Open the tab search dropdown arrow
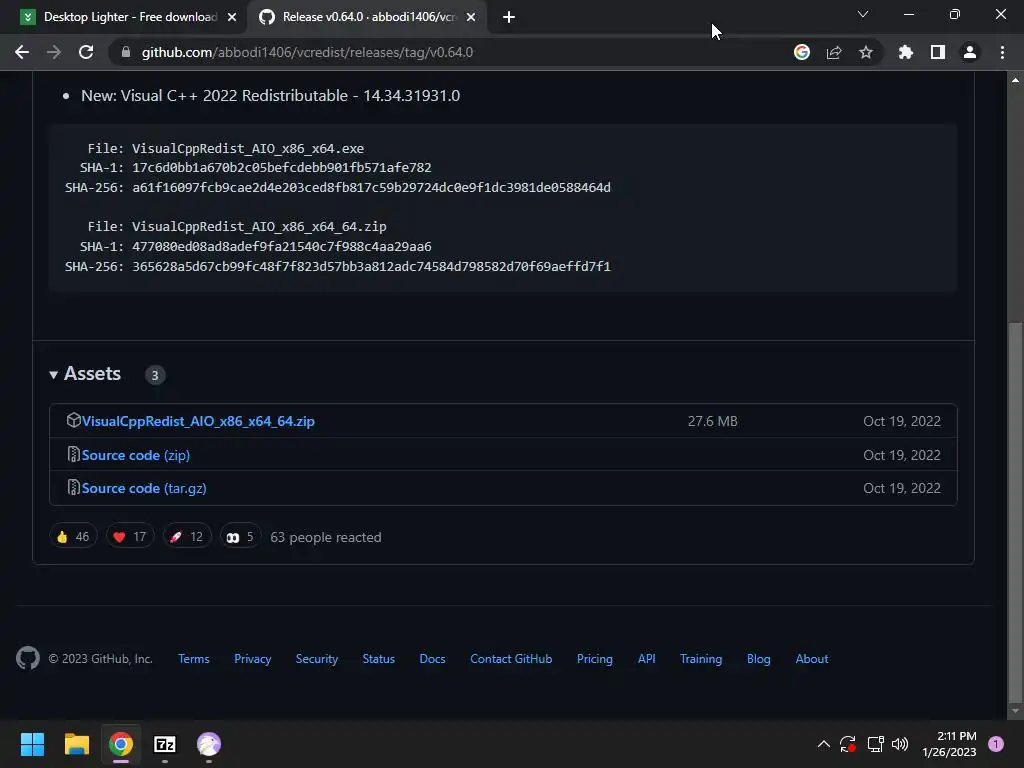Viewport: 1024px width, 768px height. tap(863, 14)
